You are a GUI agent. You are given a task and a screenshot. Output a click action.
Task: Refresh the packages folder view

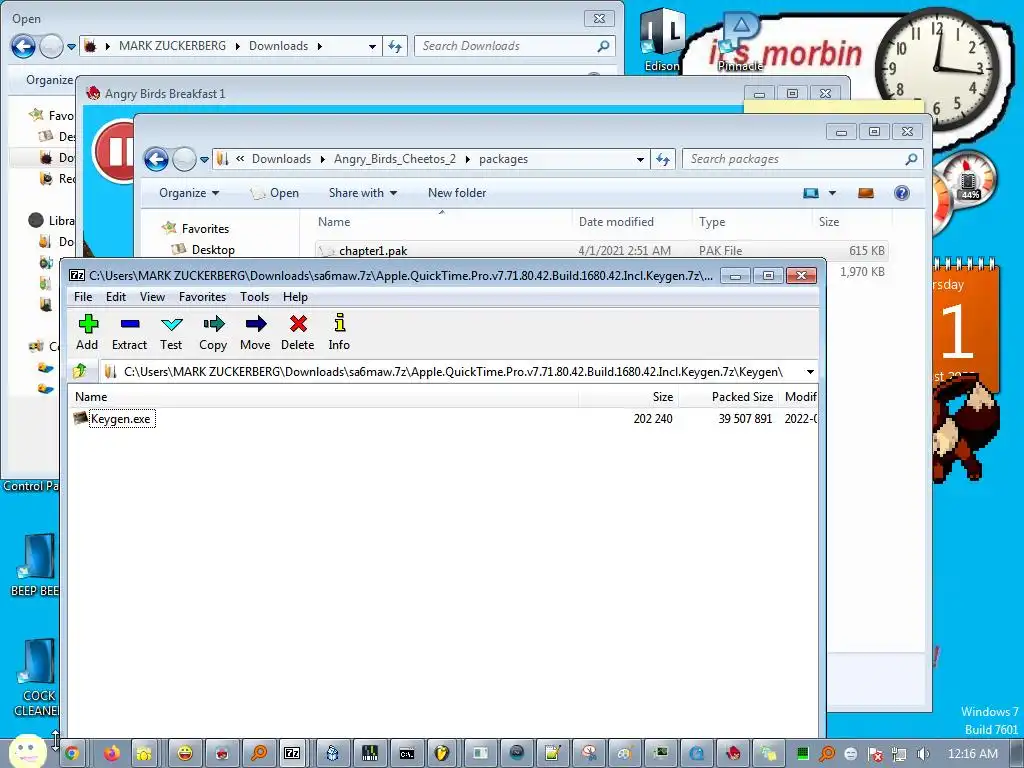click(663, 159)
